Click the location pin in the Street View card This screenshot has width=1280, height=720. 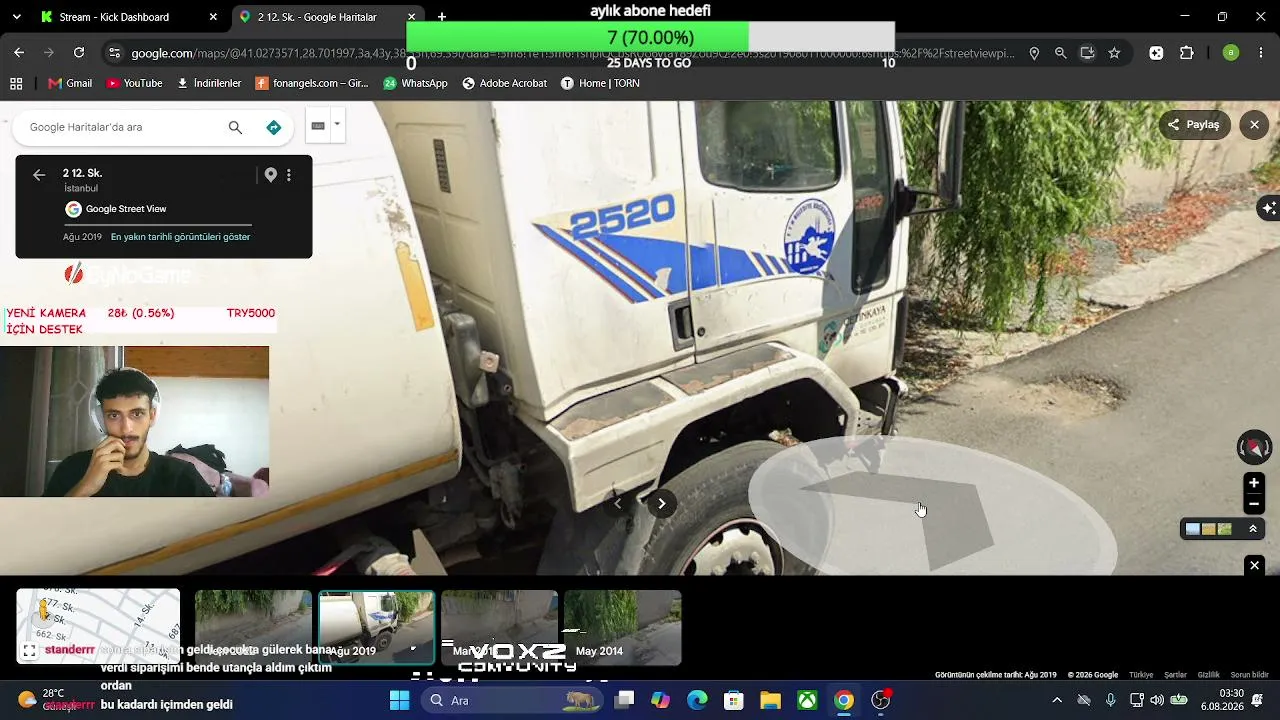pos(270,175)
